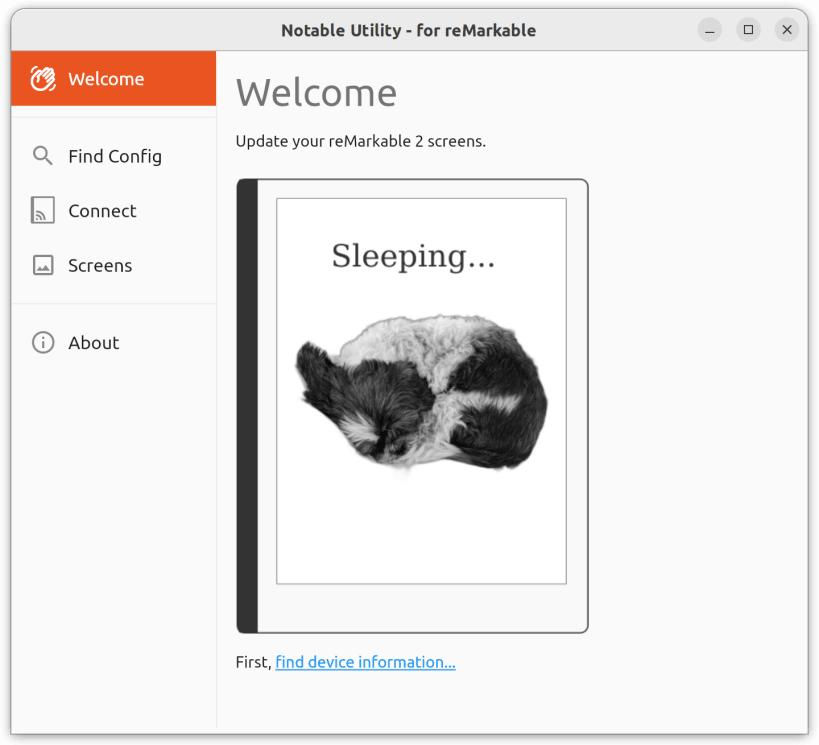819x745 pixels.
Task: Maximize the Notable Utility window
Action: (748, 30)
